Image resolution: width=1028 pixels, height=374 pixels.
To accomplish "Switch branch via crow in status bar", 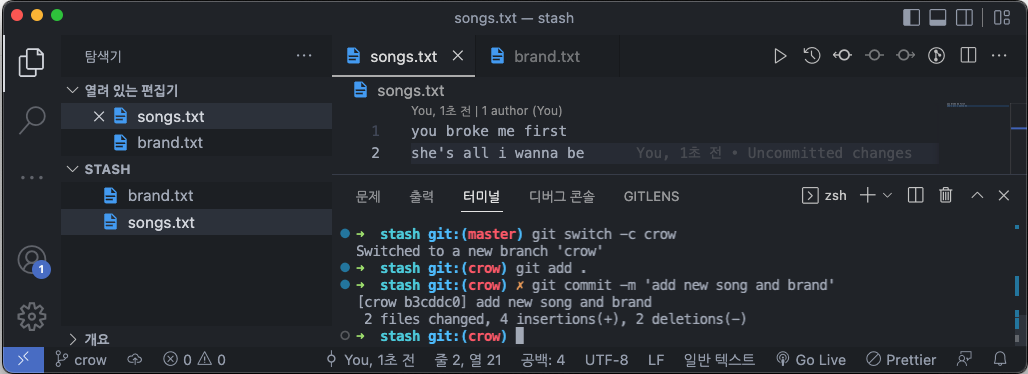I will pyautogui.click(x=81, y=360).
